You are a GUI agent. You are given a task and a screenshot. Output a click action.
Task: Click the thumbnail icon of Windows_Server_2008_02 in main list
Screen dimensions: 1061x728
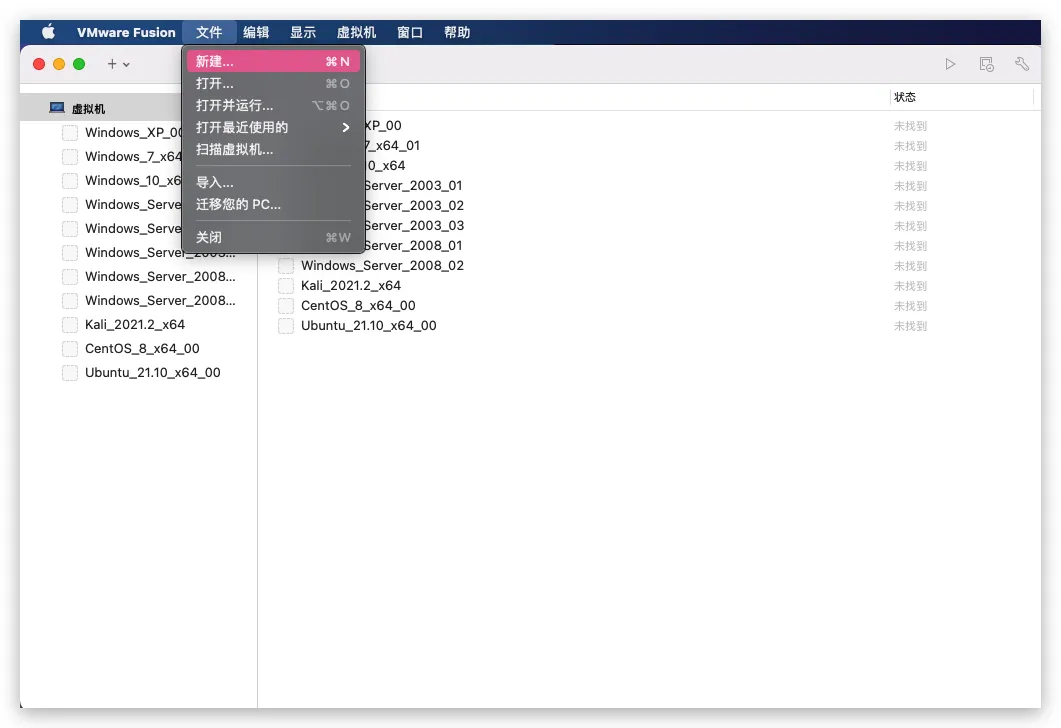(x=286, y=266)
